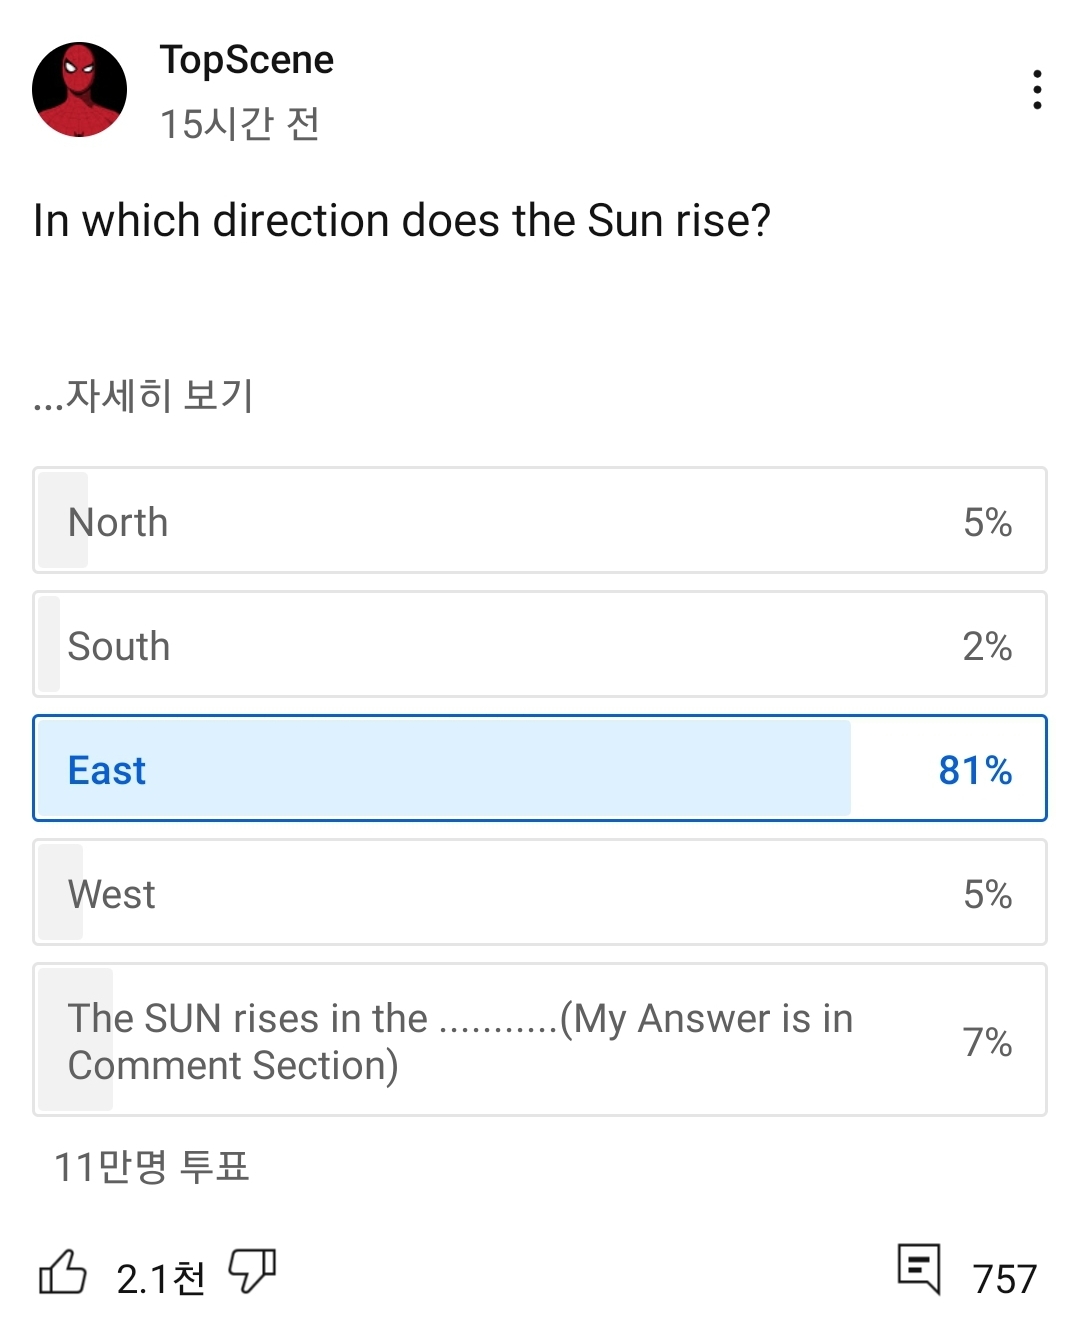Select the South poll option
Image resolution: width=1080 pixels, height=1324 pixels.
tap(540, 645)
